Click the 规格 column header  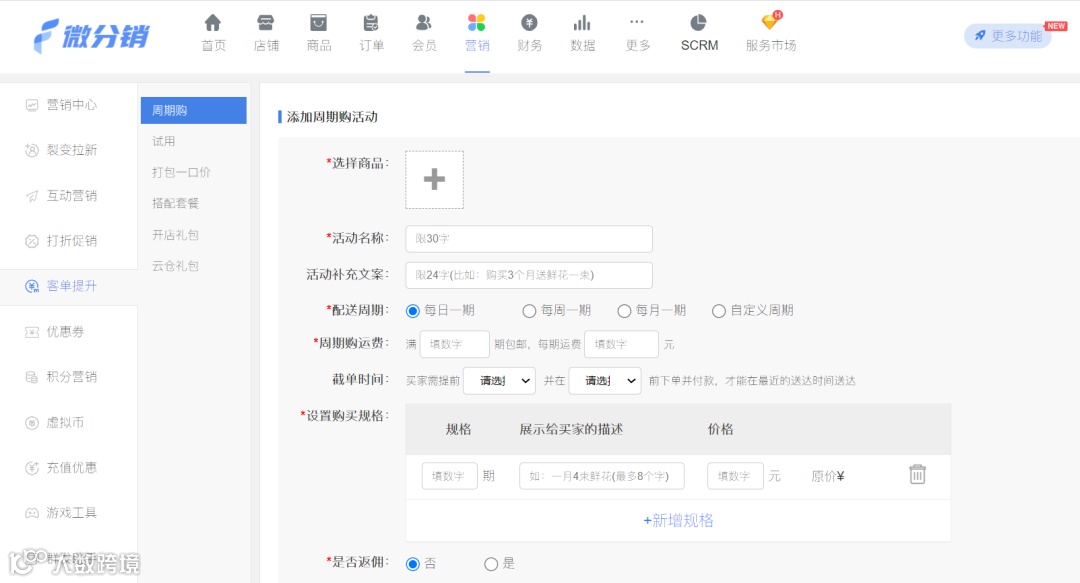tap(458, 429)
